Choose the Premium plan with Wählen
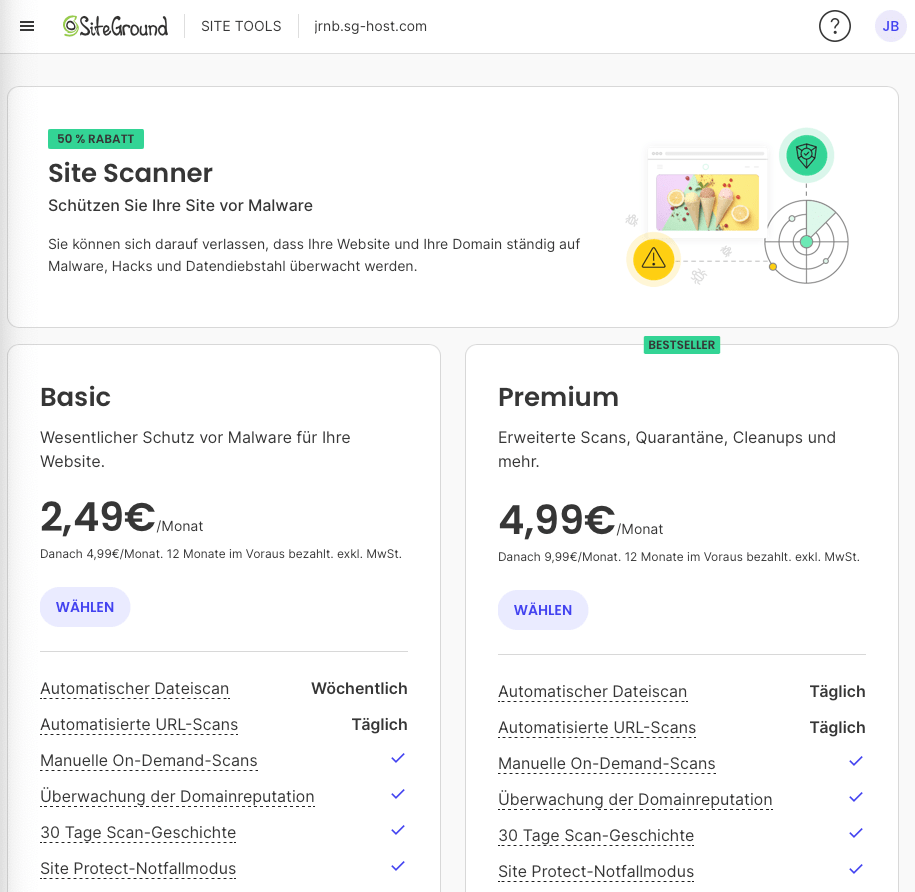Screen dimensions: 915x892 [x=543, y=610]
